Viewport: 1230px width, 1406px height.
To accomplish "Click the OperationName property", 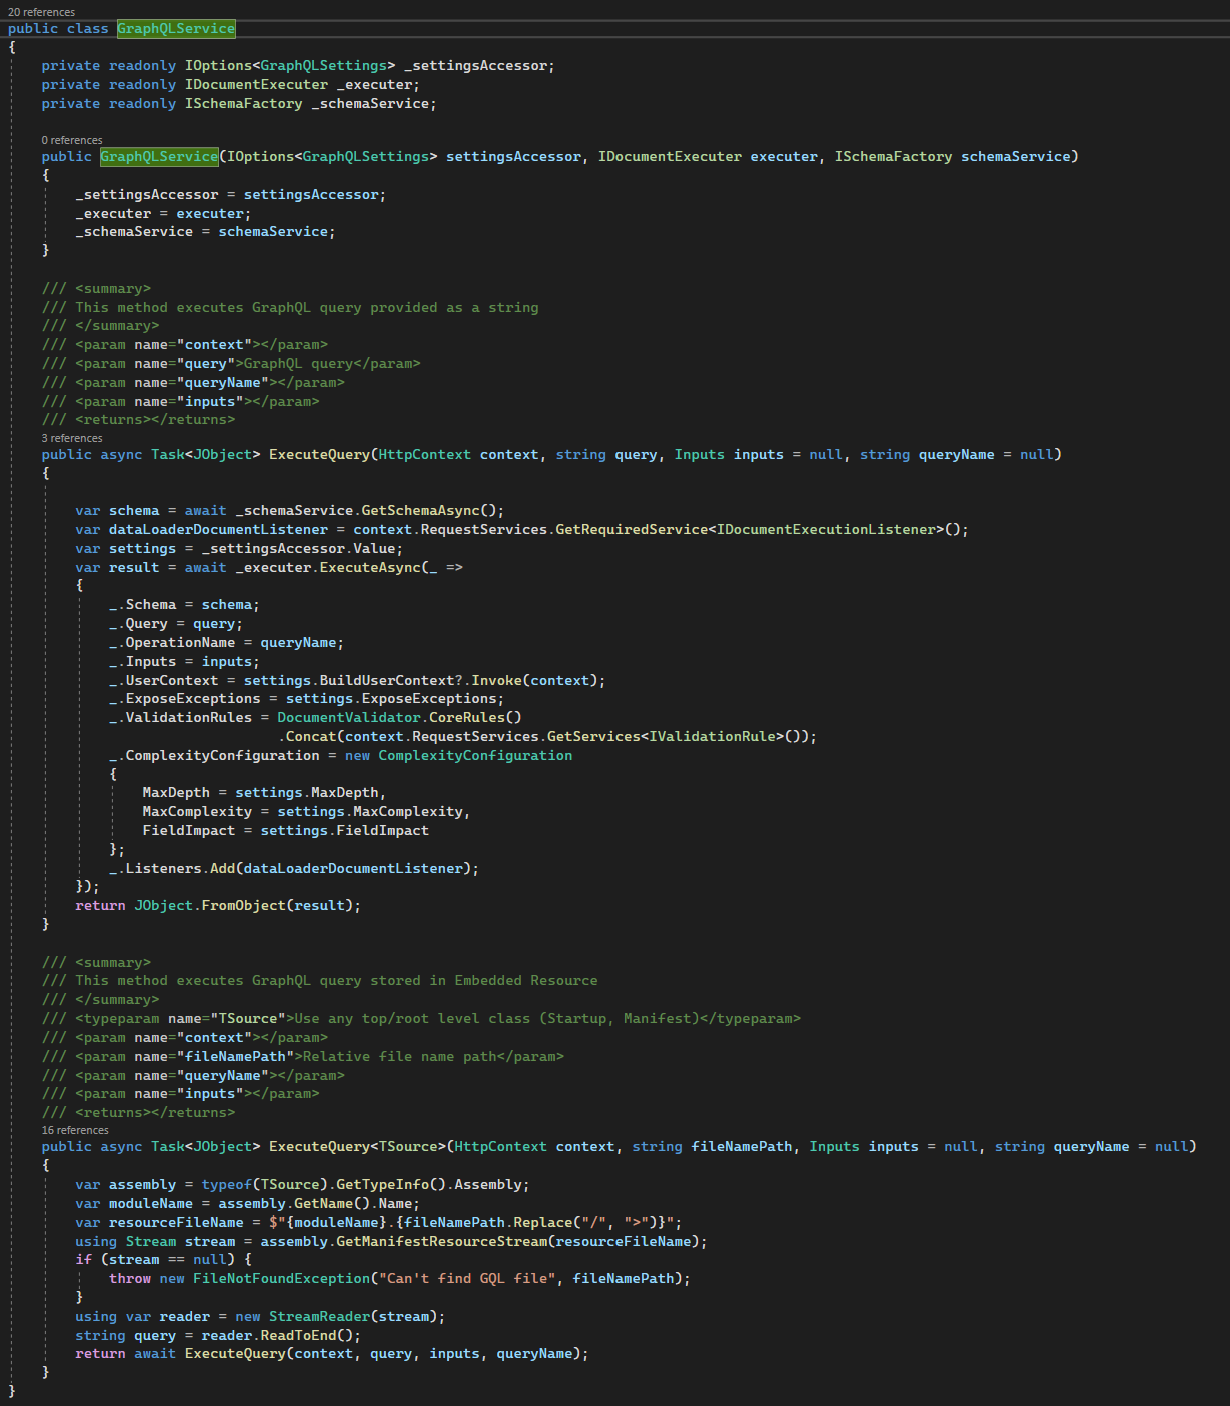I will (180, 643).
